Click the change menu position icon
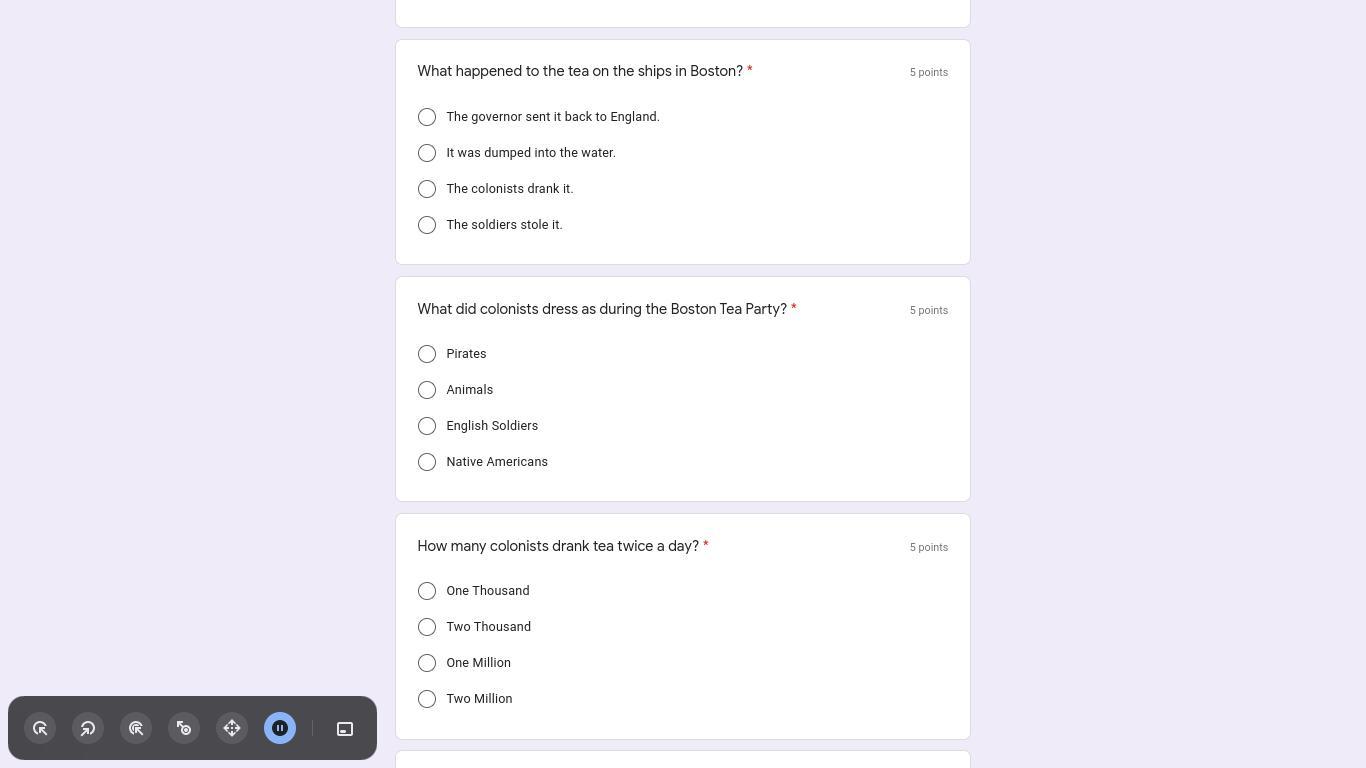The width and height of the screenshot is (1366, 768). pyautogui.click(x=345, y=729)
